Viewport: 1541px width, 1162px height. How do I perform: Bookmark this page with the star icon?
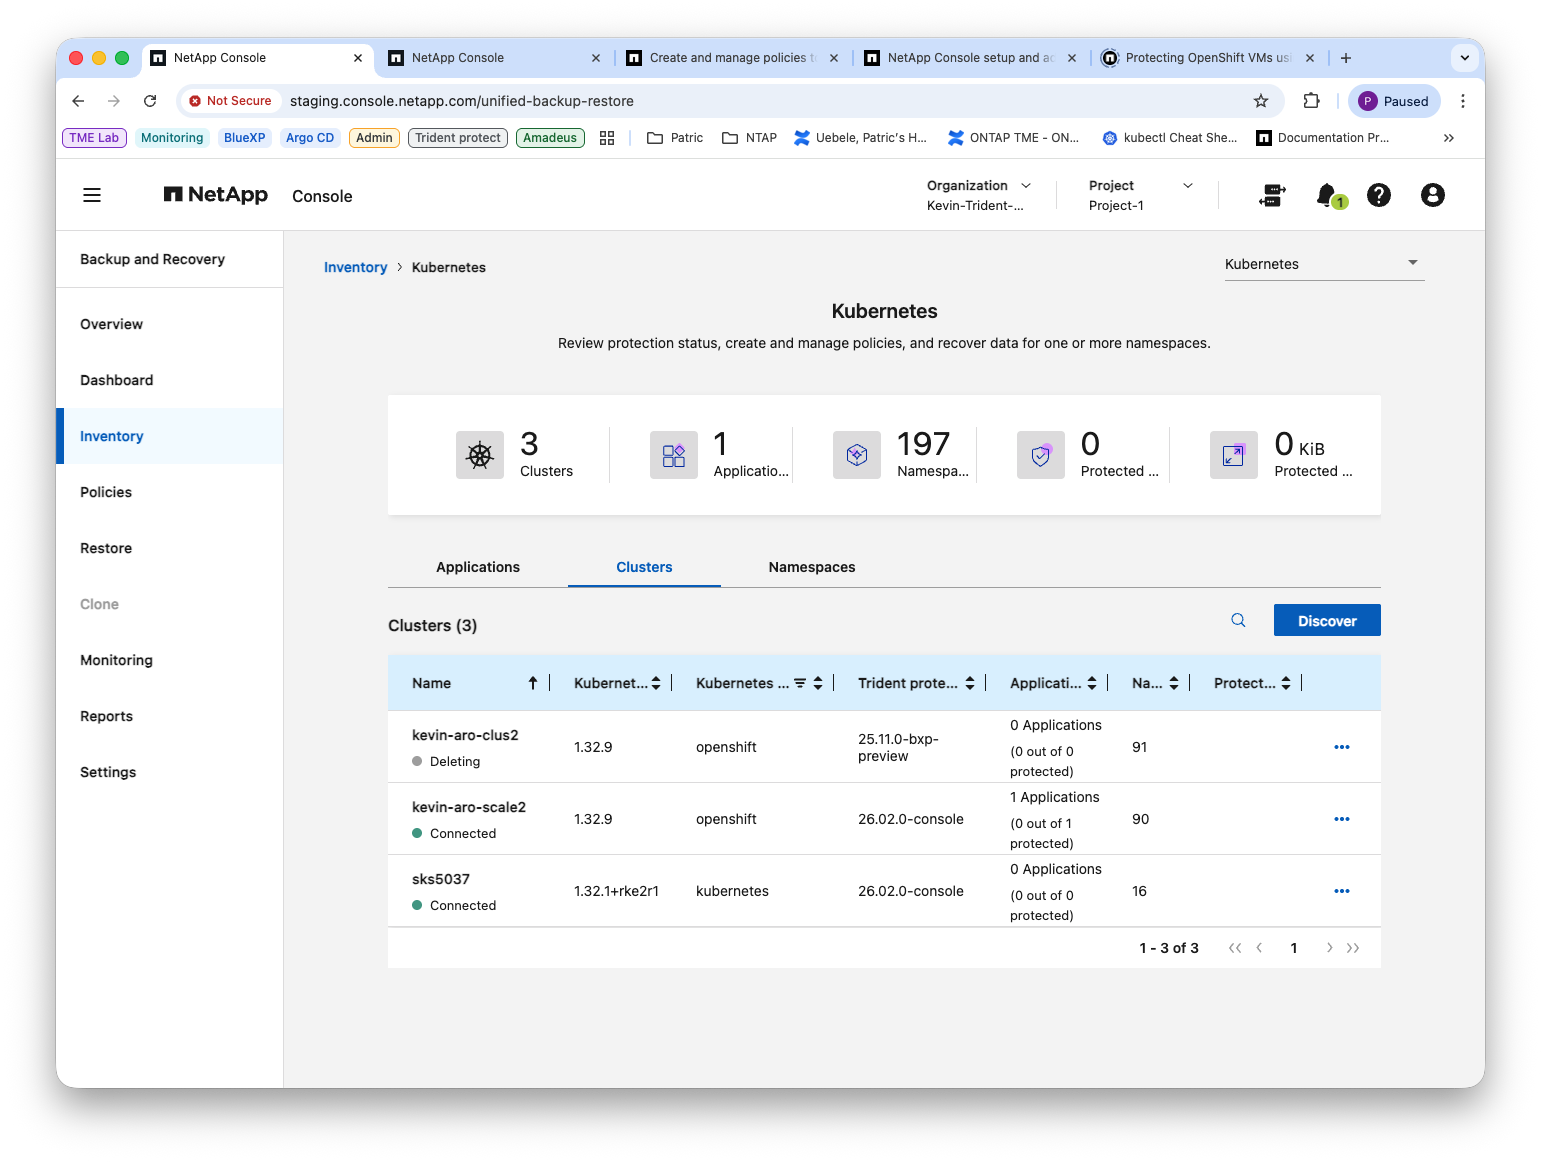click(x=1261, y=101)
